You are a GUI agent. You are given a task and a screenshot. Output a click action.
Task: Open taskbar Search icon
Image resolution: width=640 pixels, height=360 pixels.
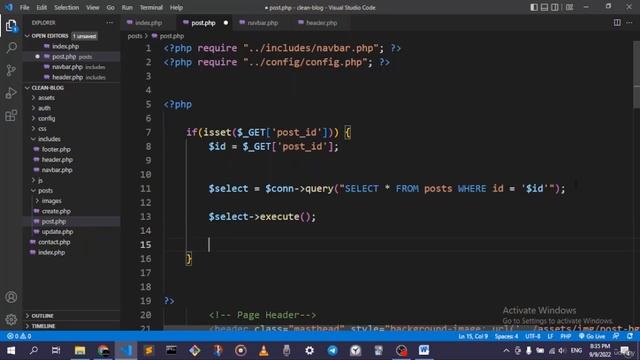point(34,350)
